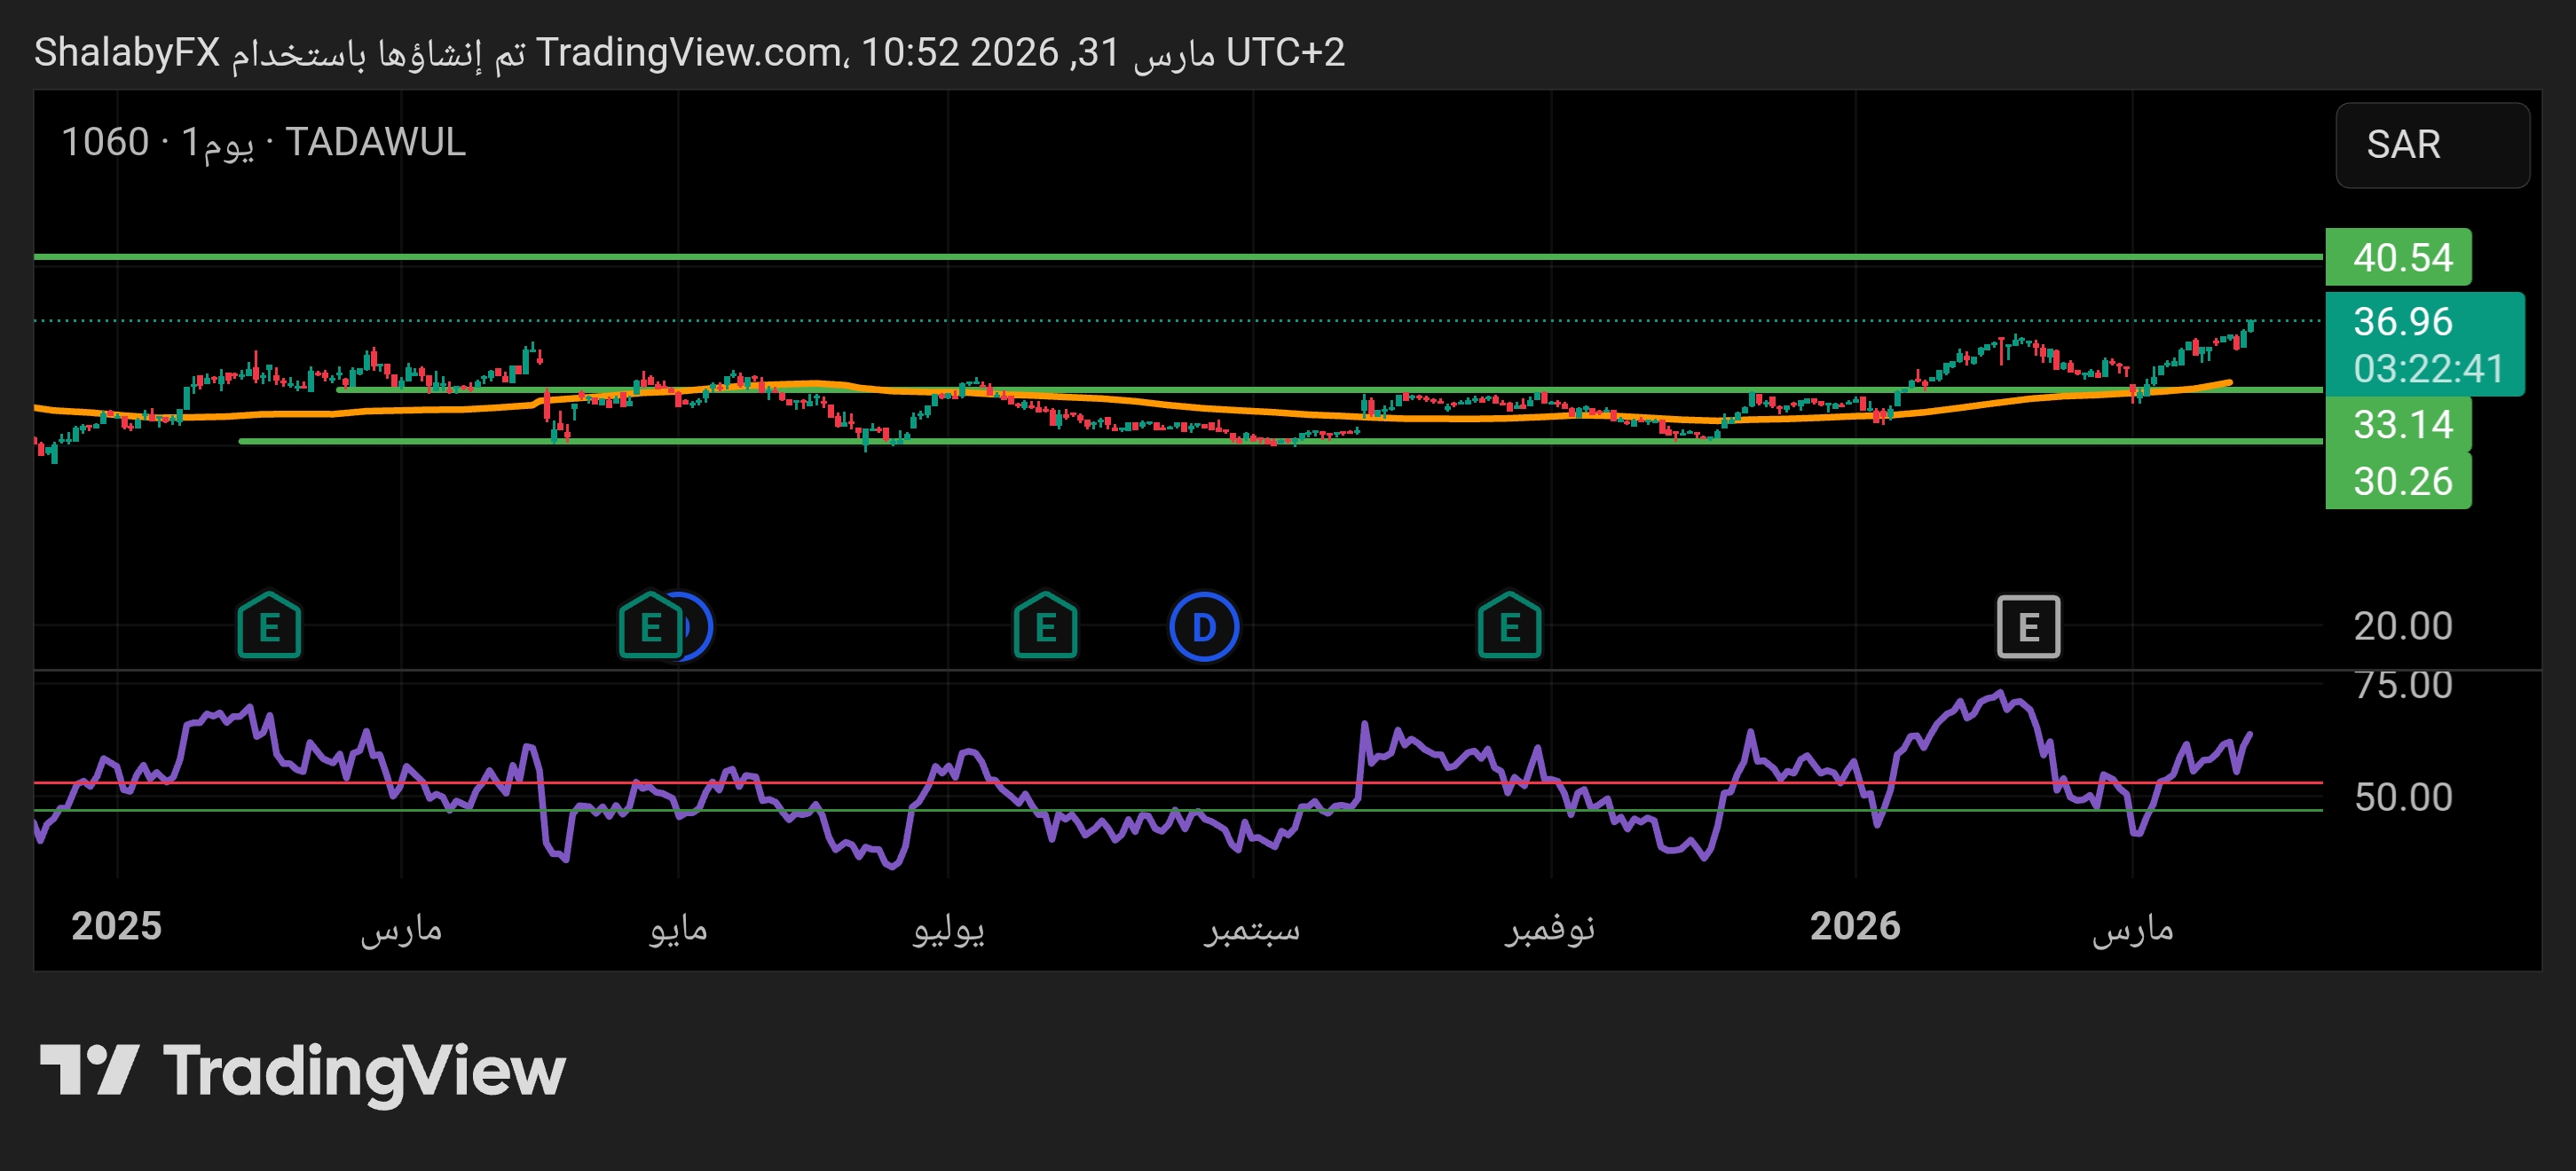This screenshot has width=2576, height=1171.
Task: Click the earnings E marker near October
Action: coord(1509,626)
